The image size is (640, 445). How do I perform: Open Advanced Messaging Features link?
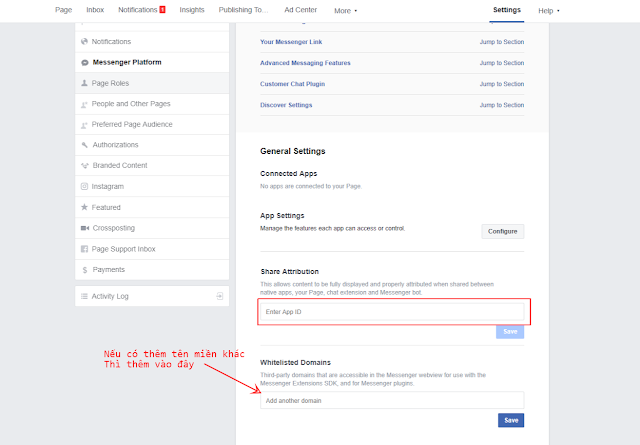point(305,63)
